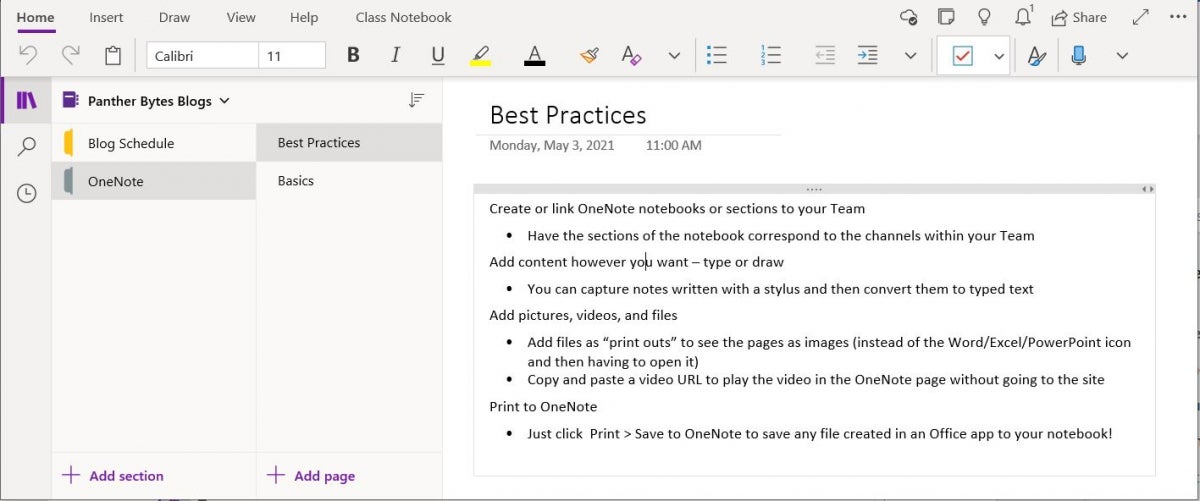This screenshot has width=1200, height=501.
Task: Open the Home tab
Action: pyautogui.click(x=36, y=17)
